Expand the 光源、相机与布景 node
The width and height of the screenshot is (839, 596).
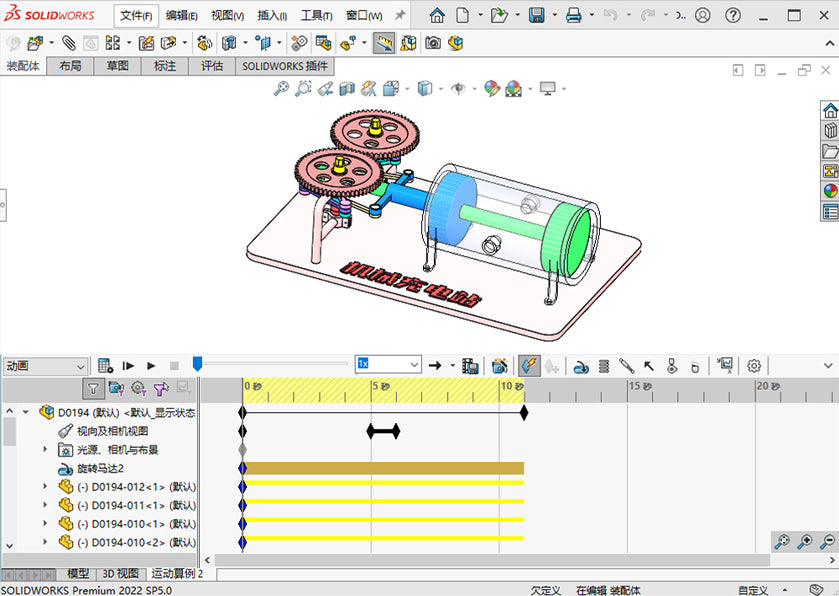(x=45, y=449)
